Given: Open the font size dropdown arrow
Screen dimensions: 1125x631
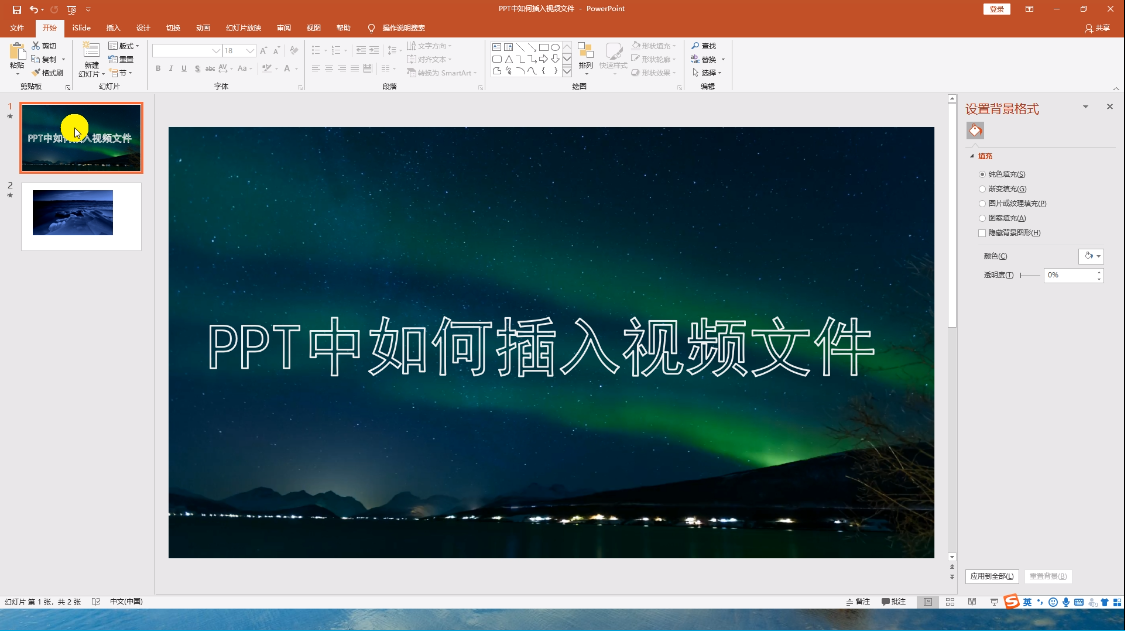Looking at the screenshot, I should (248, 50).
